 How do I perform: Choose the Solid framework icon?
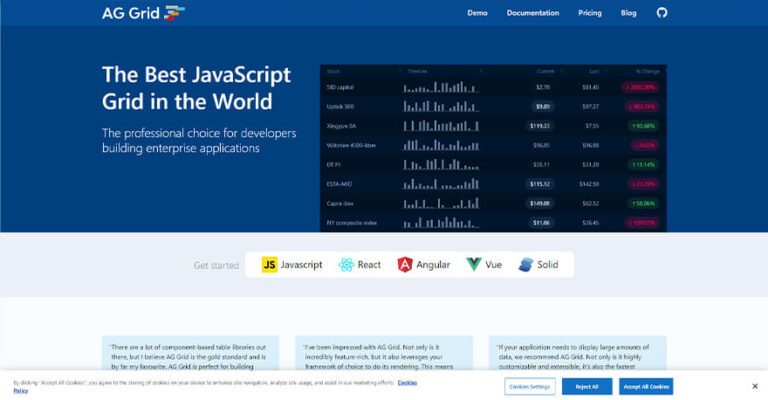click(526, 265)
